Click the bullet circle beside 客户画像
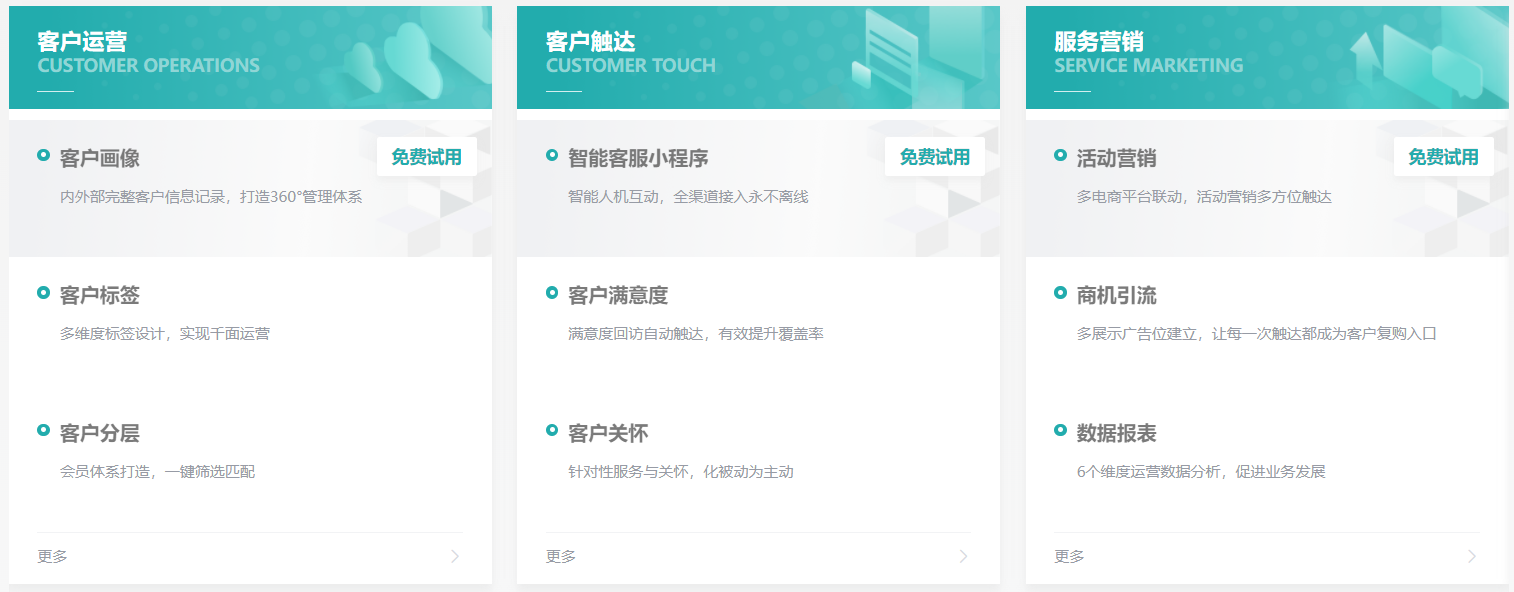The width and height of the screenshot is (1514, 592). click(43, 155)
